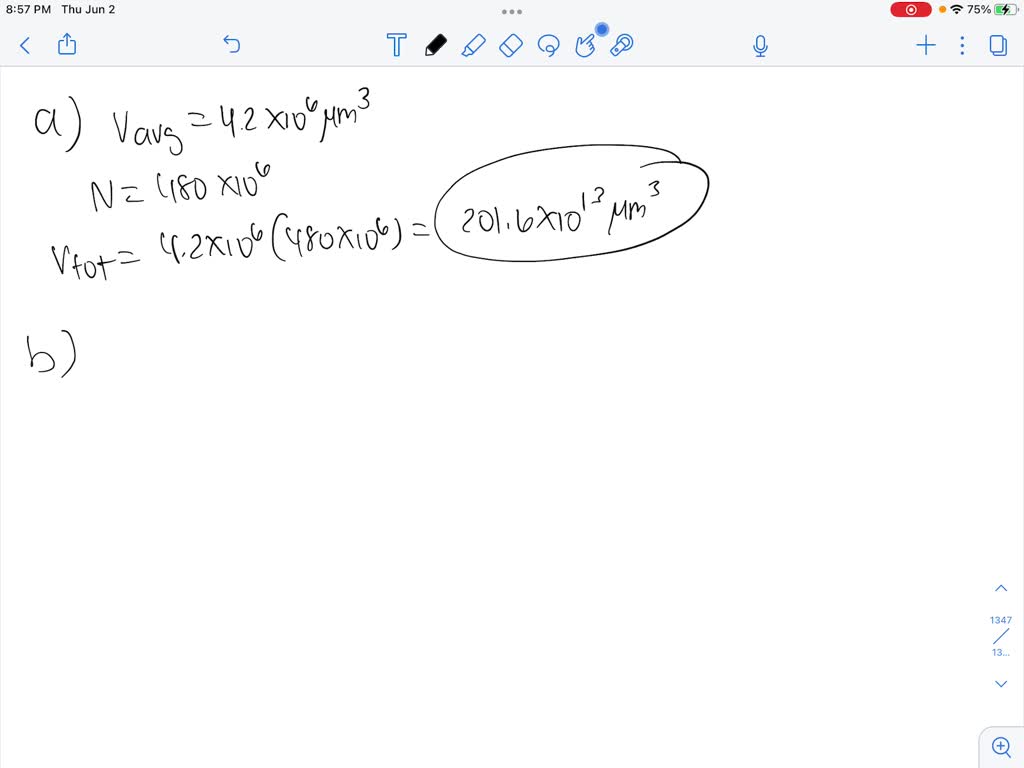The width and height of the screenshot is (1024, 768).
Task: Toggle the Hand pointer tool on
Action: pyautogui.click(x=586, y=46)
